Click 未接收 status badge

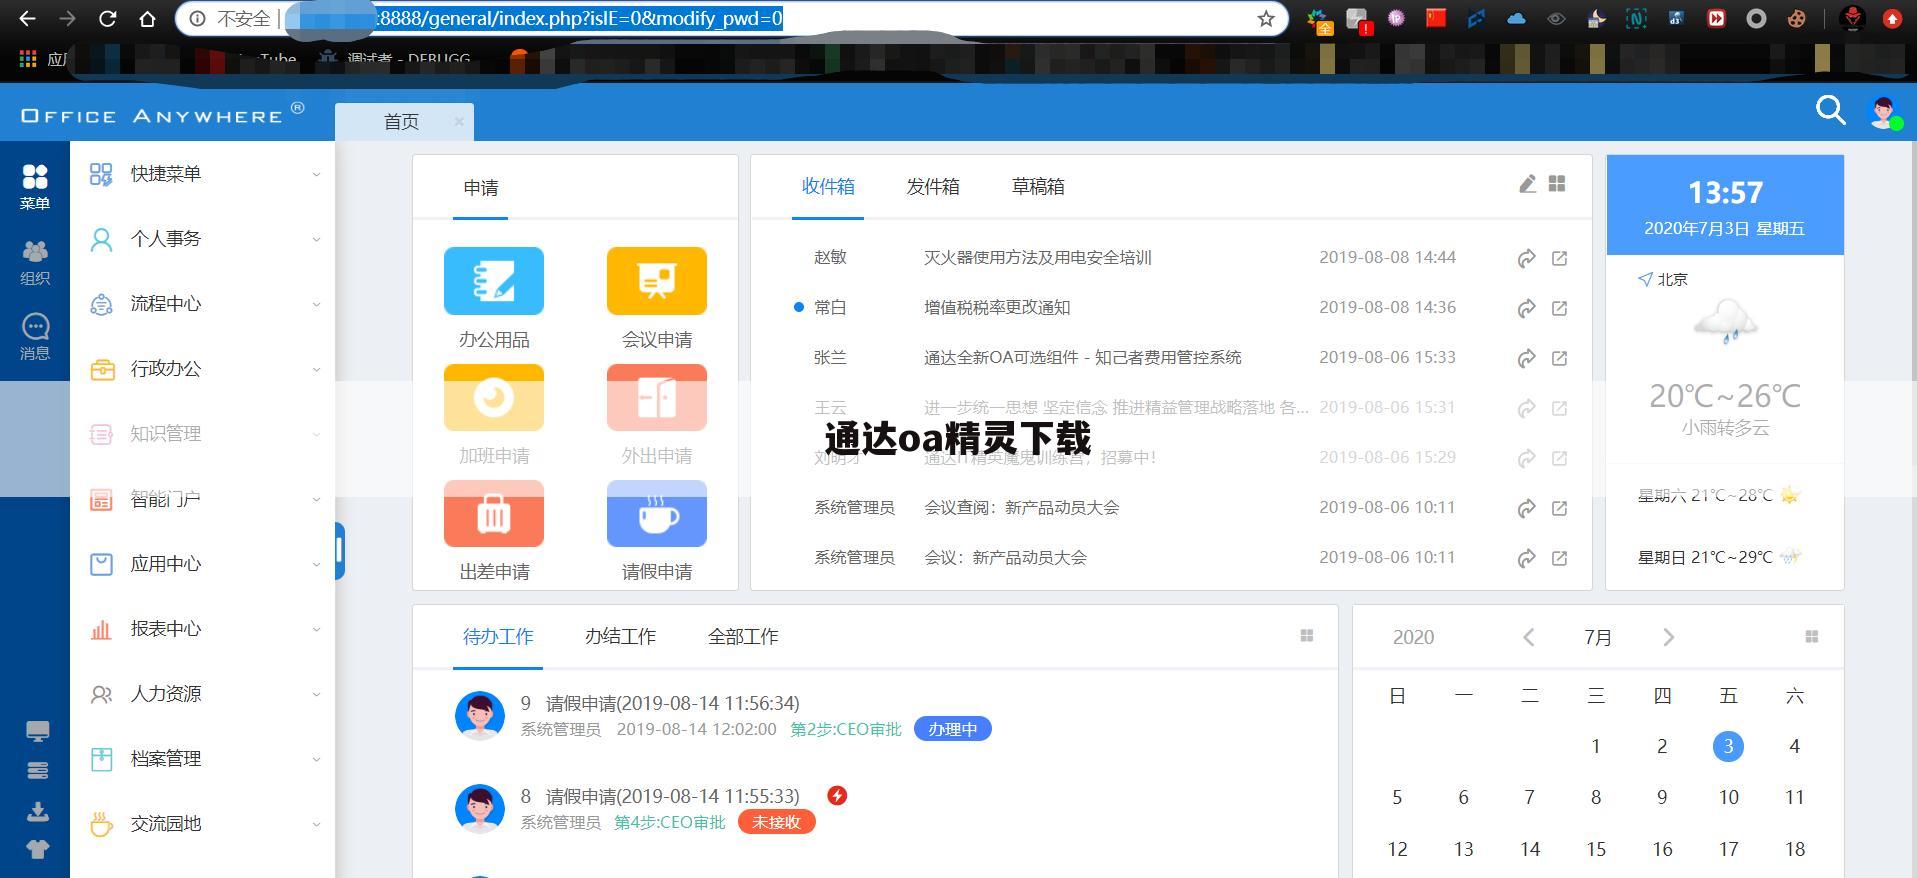[777, 822]
